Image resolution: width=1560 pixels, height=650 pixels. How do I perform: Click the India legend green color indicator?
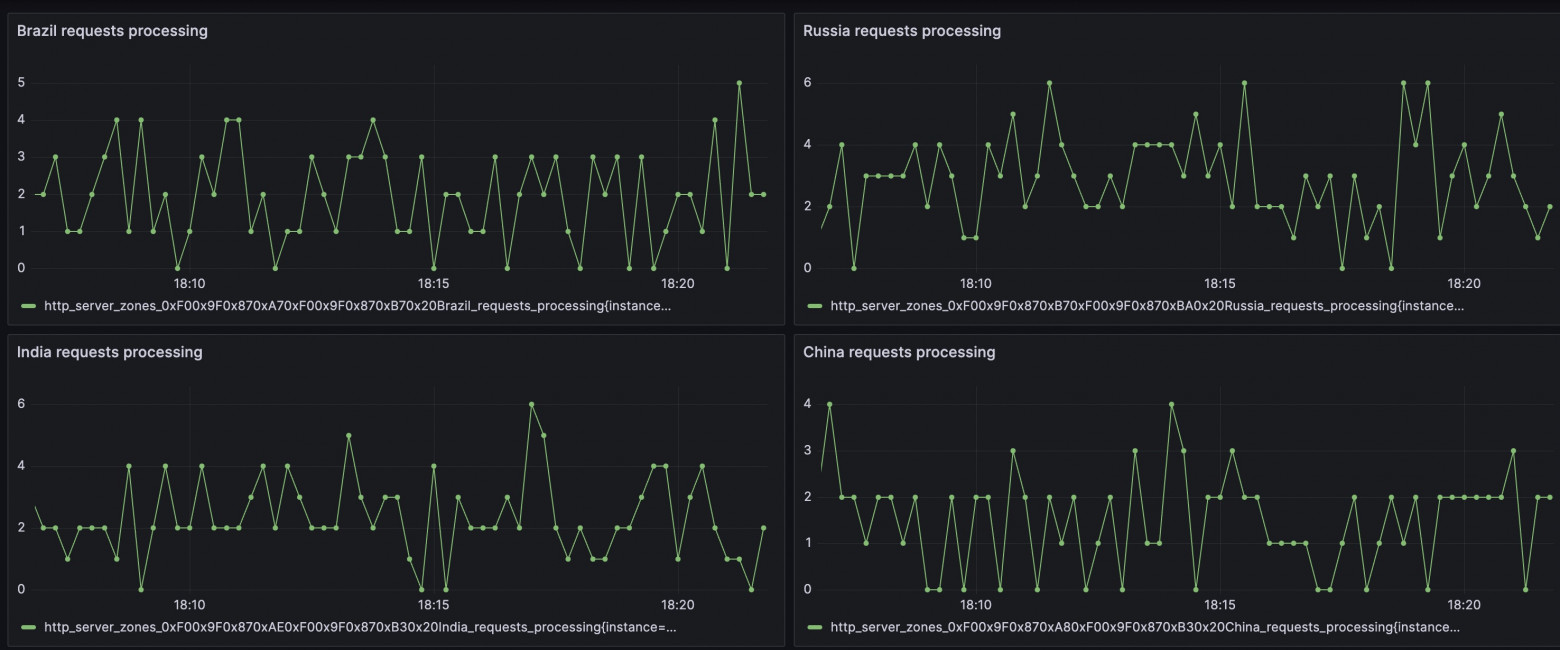[x=28, y=628]
